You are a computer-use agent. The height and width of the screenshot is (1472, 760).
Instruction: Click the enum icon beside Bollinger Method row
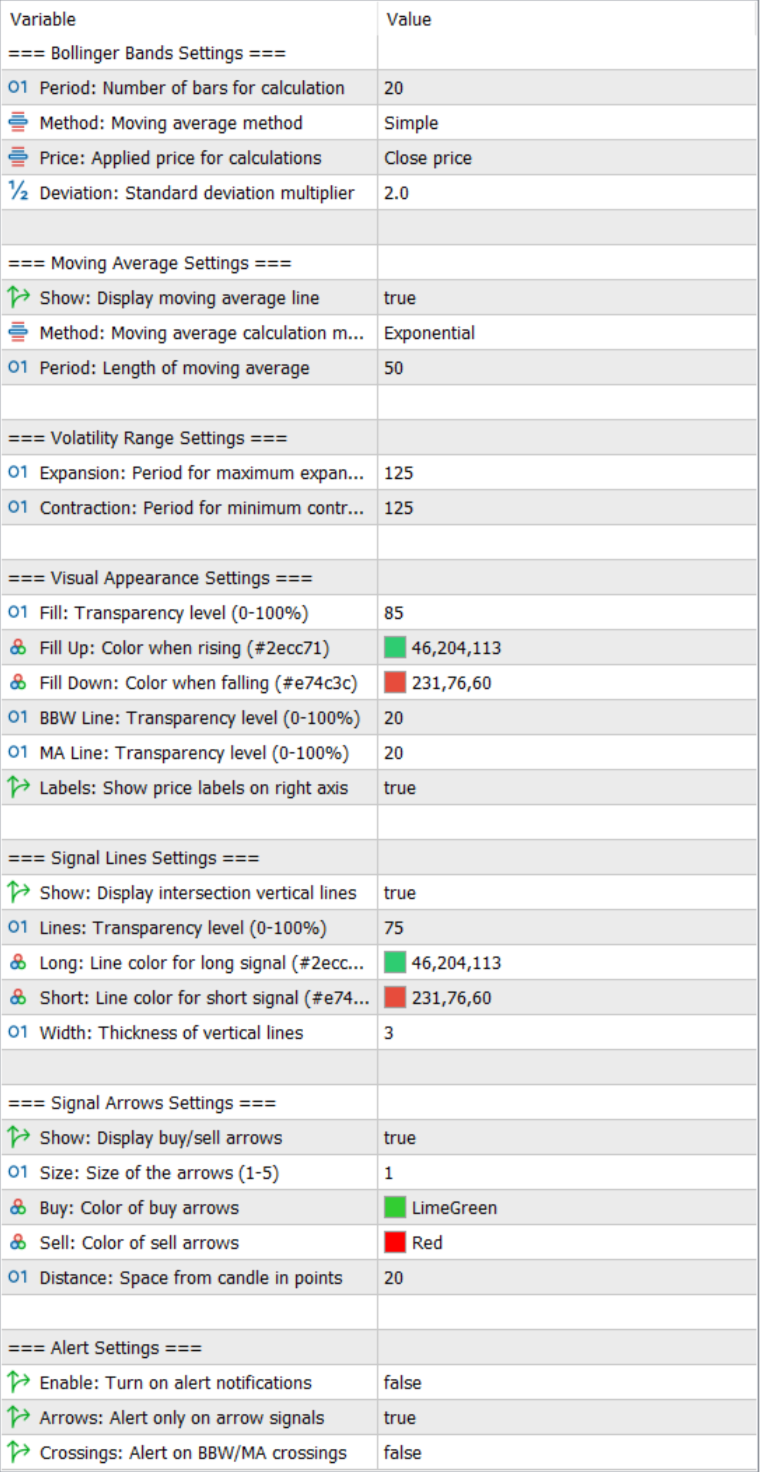[x=18, y=123]
